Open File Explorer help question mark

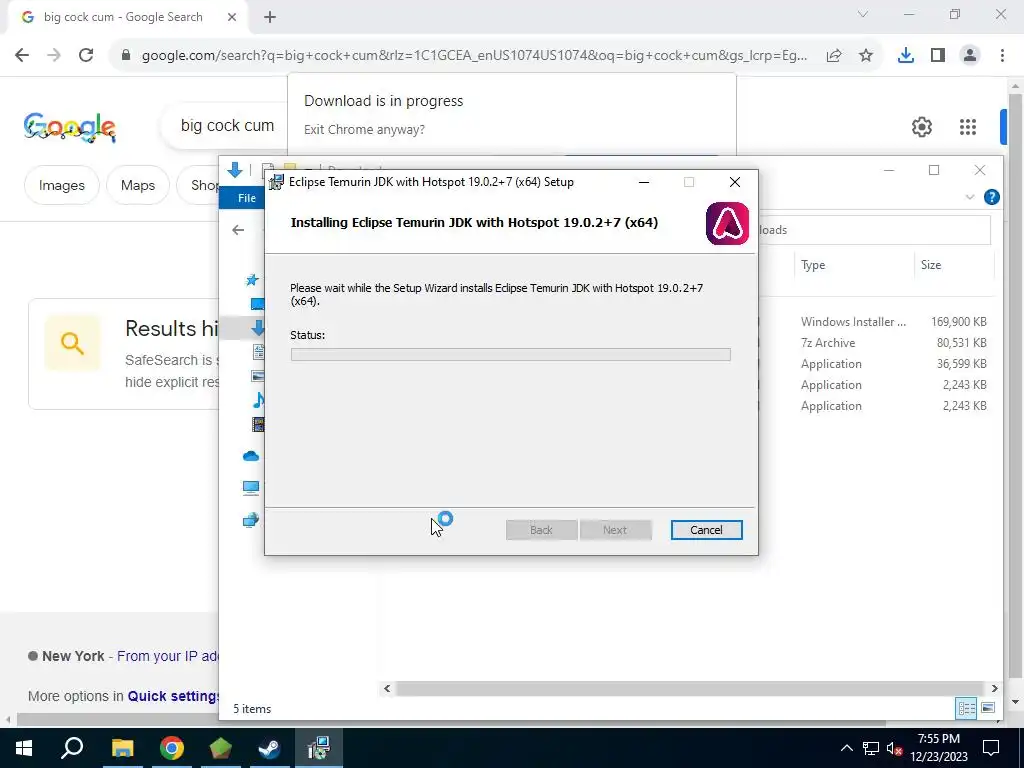click(991, 197)
